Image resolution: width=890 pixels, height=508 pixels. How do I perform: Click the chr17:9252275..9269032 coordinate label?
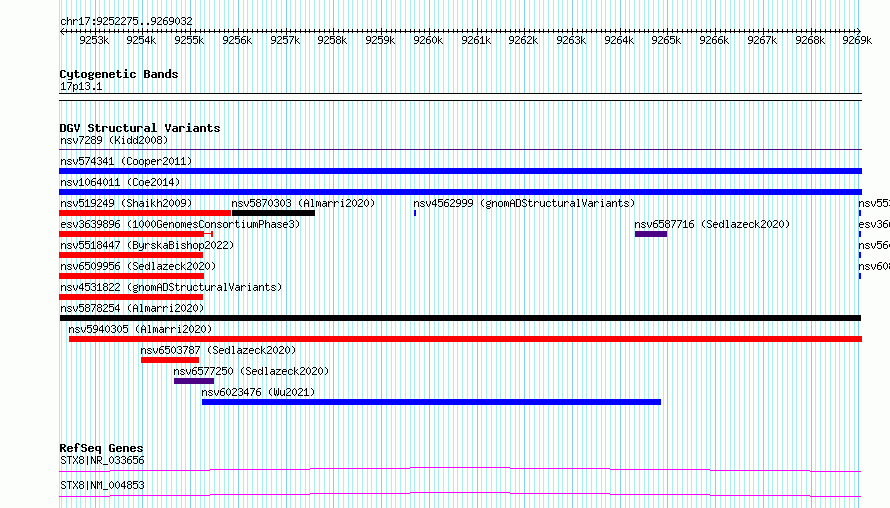126,21
